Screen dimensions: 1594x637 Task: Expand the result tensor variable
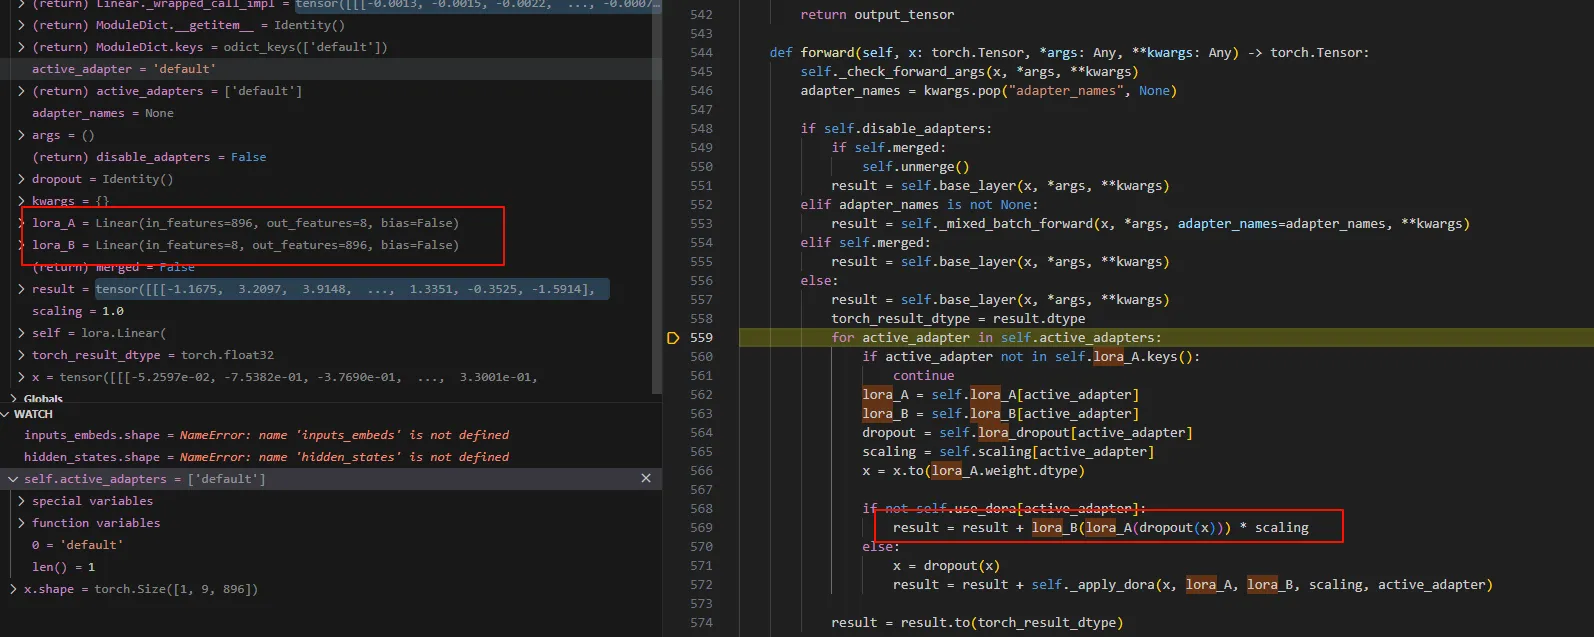22,289
